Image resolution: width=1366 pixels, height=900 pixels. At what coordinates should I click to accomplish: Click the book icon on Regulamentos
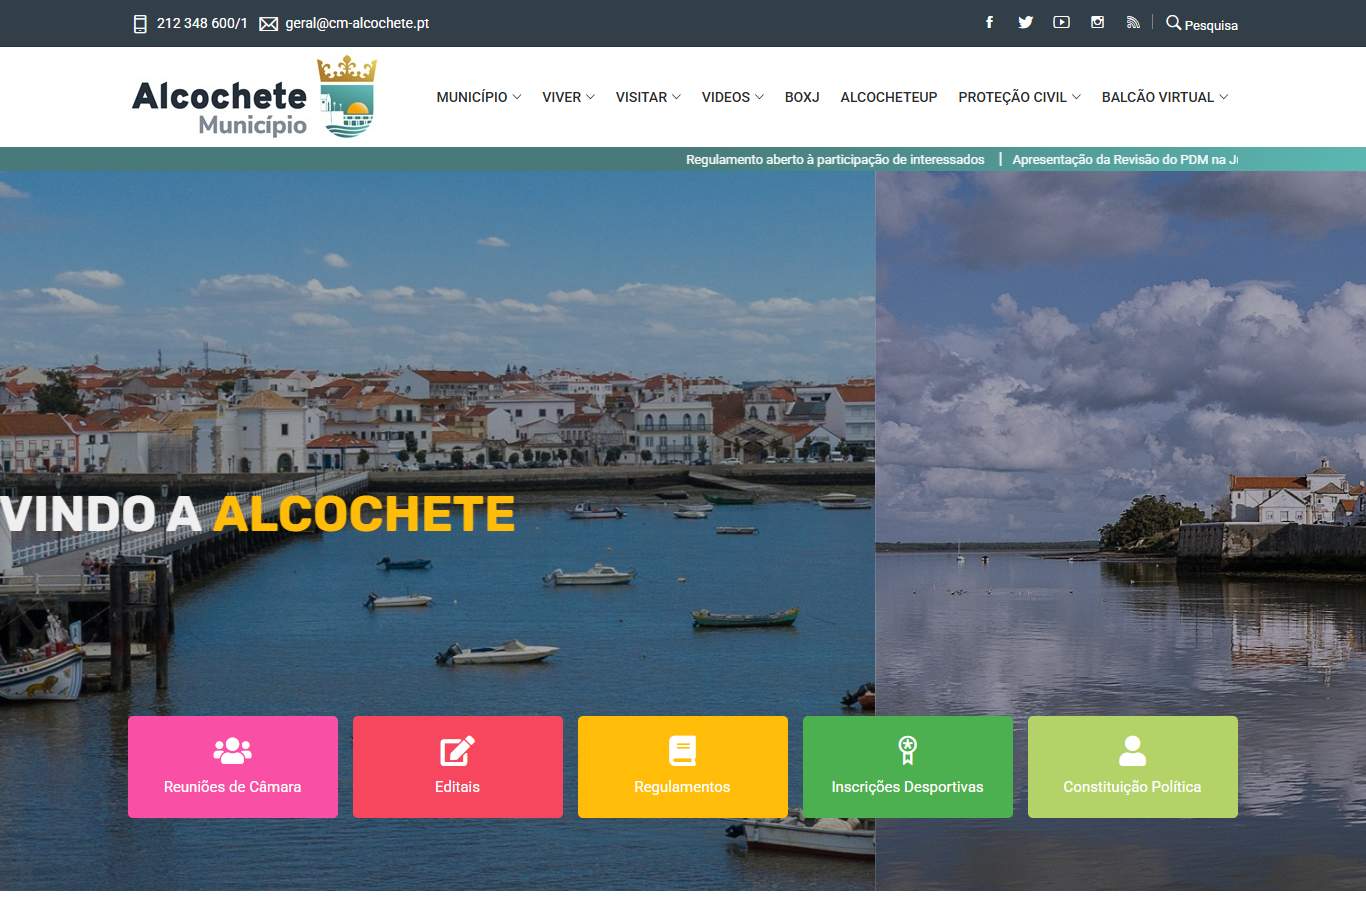point(682,750)
